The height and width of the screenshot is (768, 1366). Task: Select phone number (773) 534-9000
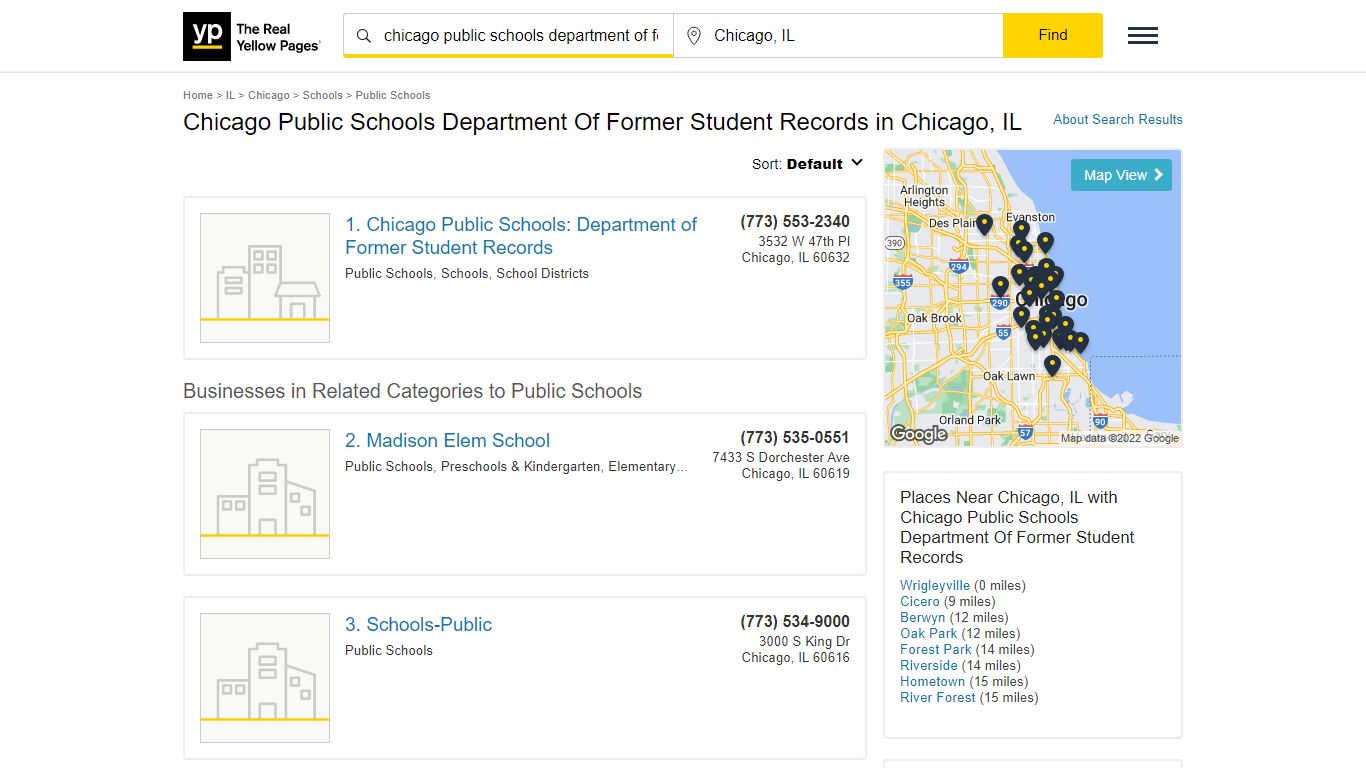[795, 622]
